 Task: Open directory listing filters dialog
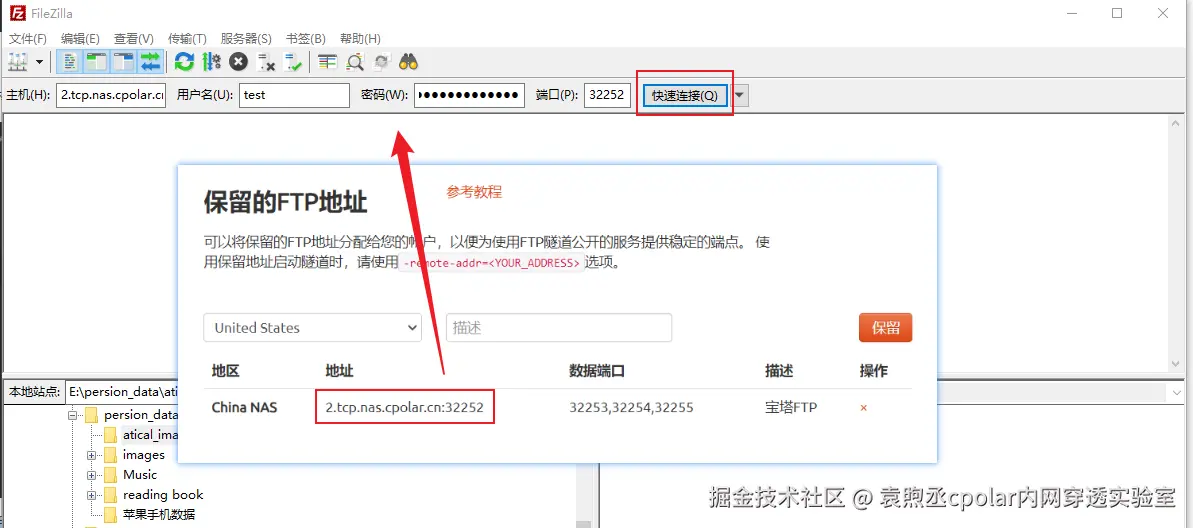point(327,62)
